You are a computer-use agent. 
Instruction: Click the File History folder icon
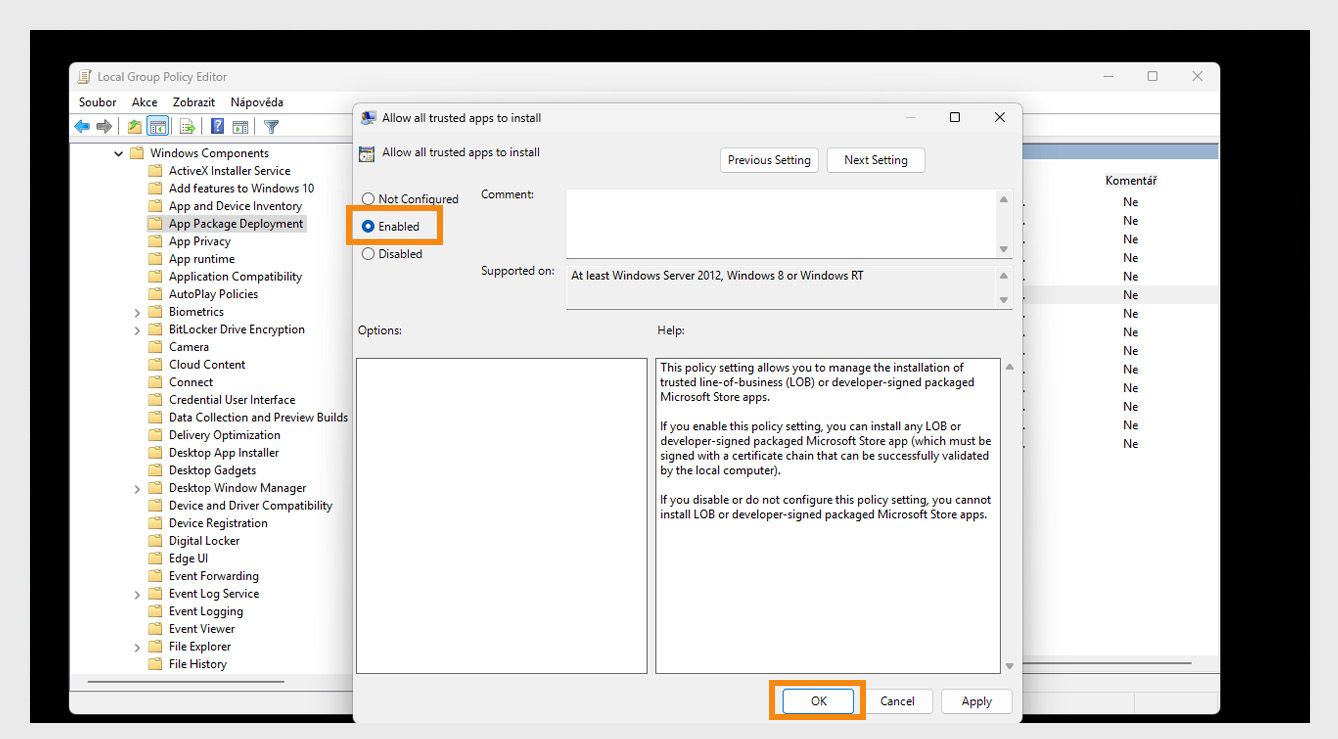click(x=155, y=664)
